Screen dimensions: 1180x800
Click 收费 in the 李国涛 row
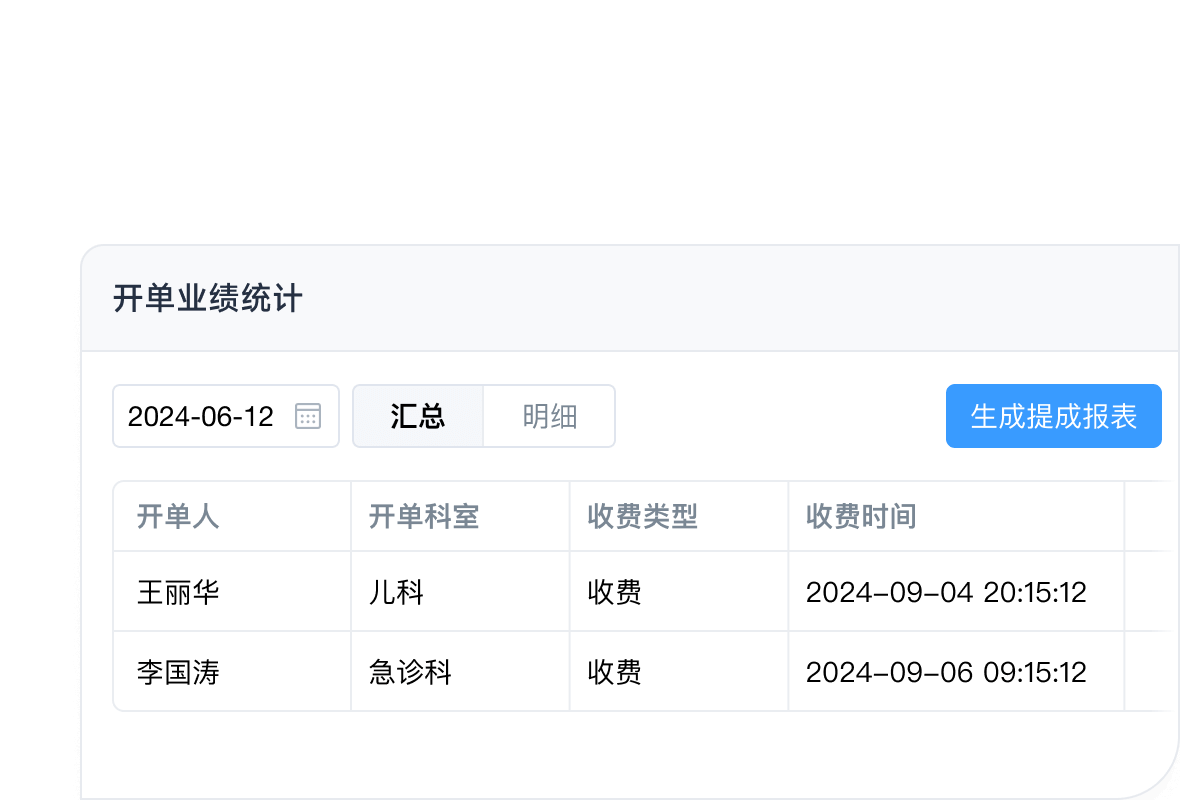[614, 672]
